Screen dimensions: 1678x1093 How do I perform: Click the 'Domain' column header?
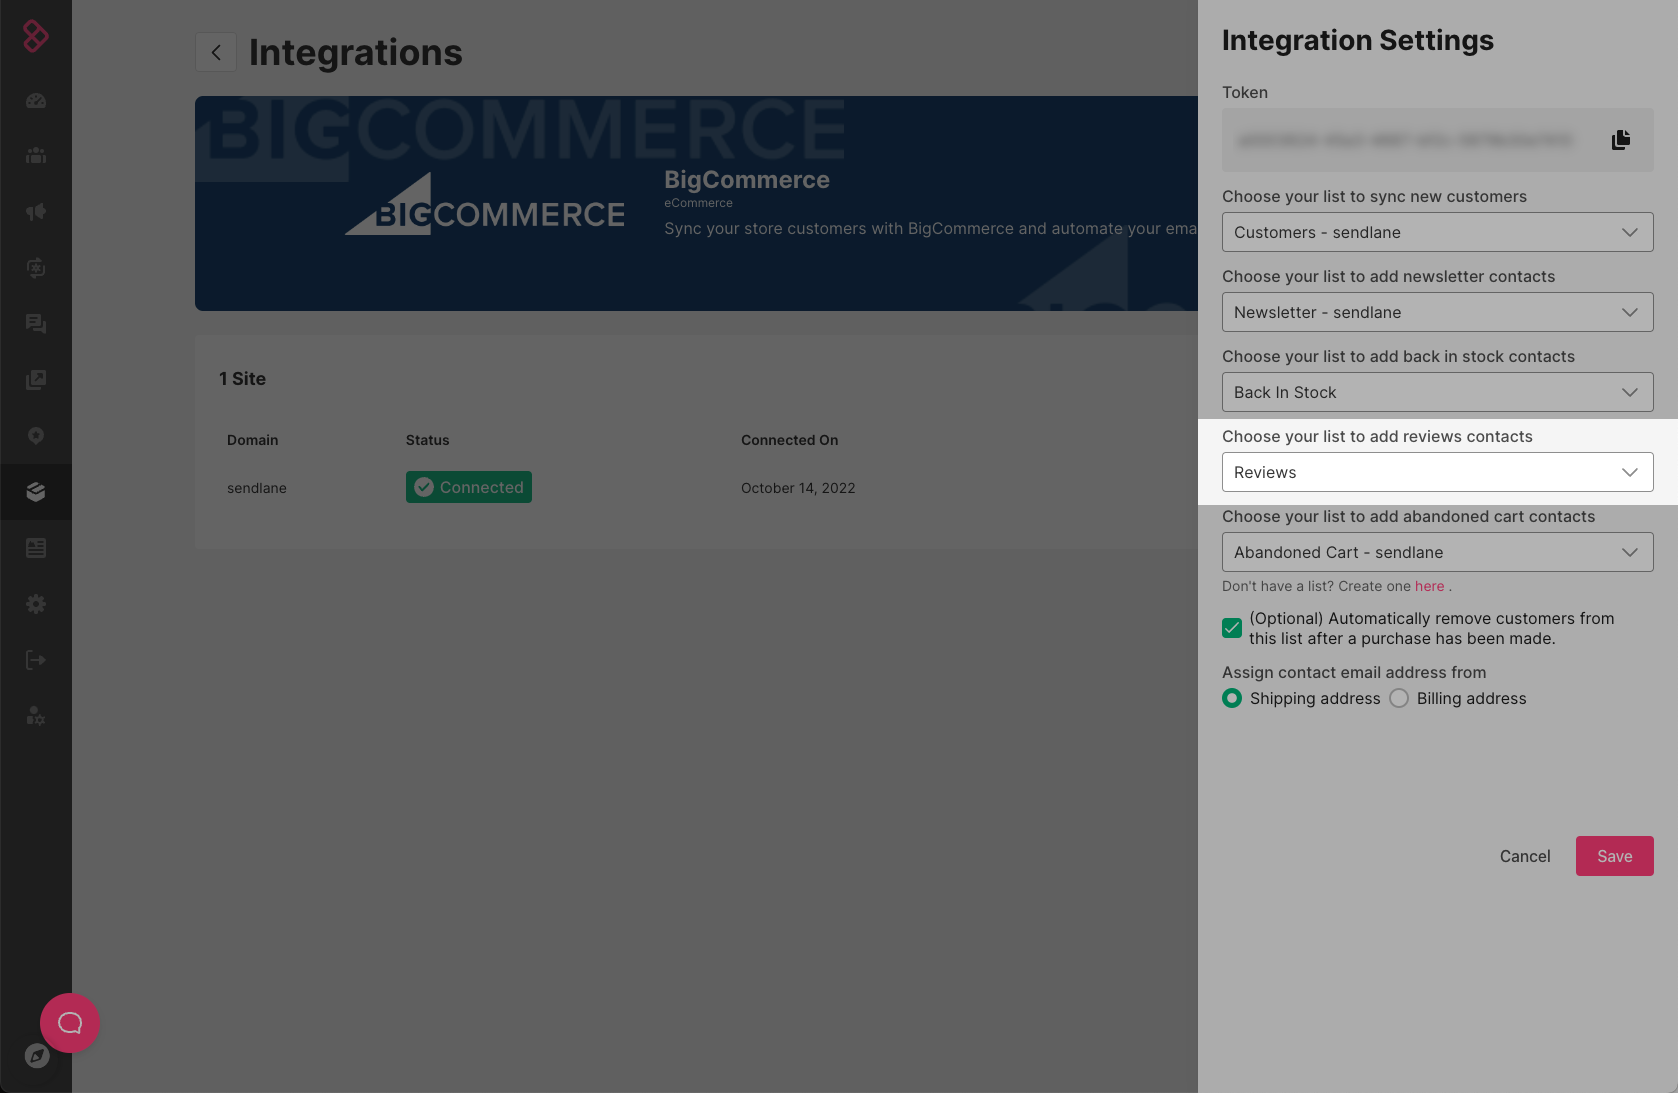(253, 440)
